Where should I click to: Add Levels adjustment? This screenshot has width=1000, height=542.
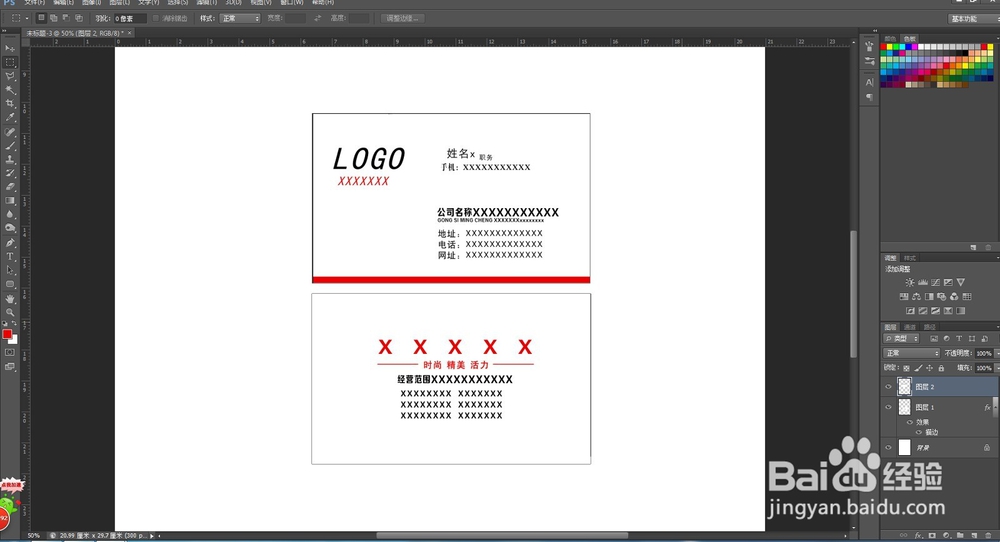coord(923,282)
